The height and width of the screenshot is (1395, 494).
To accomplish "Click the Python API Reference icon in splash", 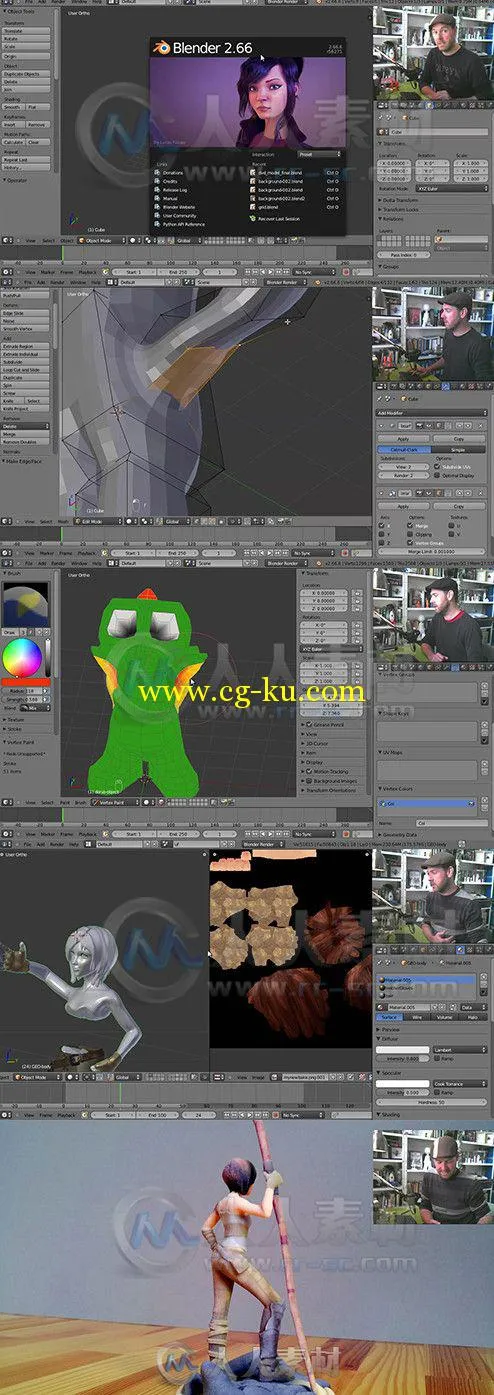I will (x=158, y=224).
